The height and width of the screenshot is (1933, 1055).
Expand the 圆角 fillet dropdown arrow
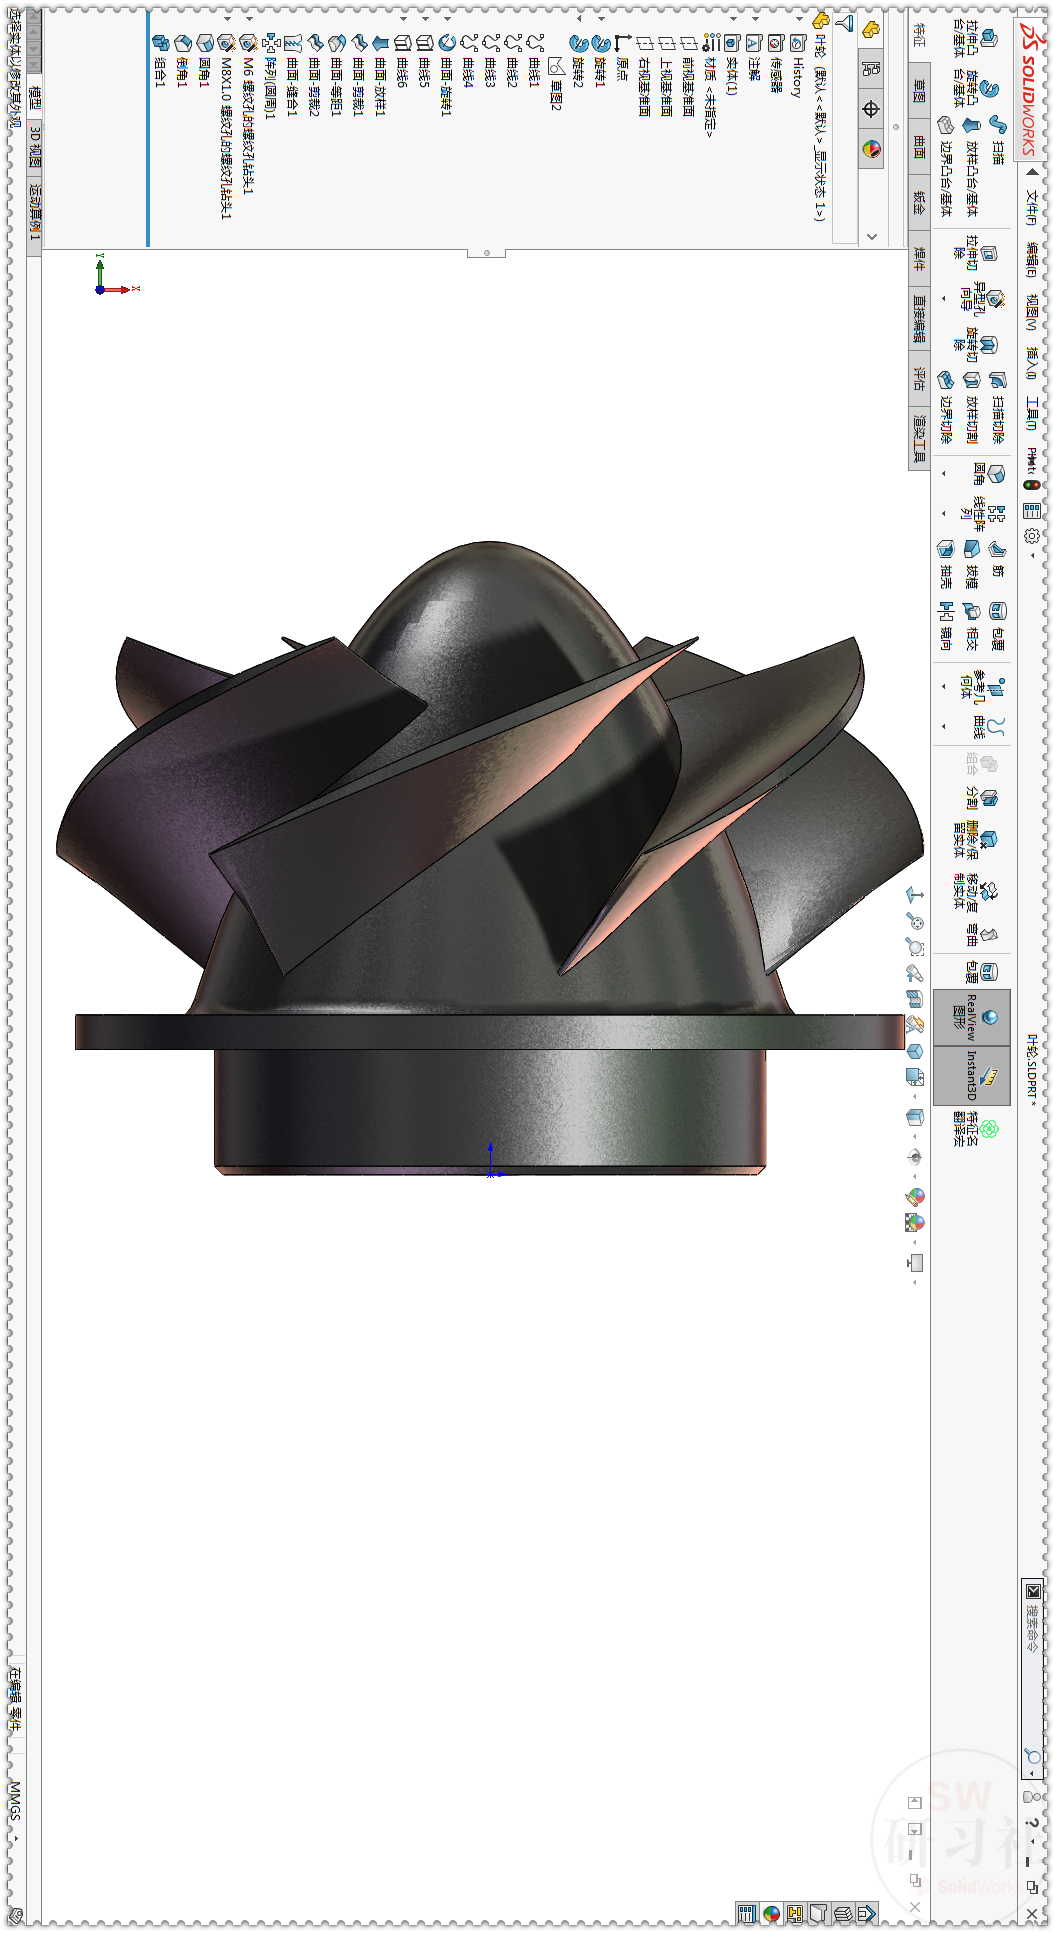[x=944, y=474]
